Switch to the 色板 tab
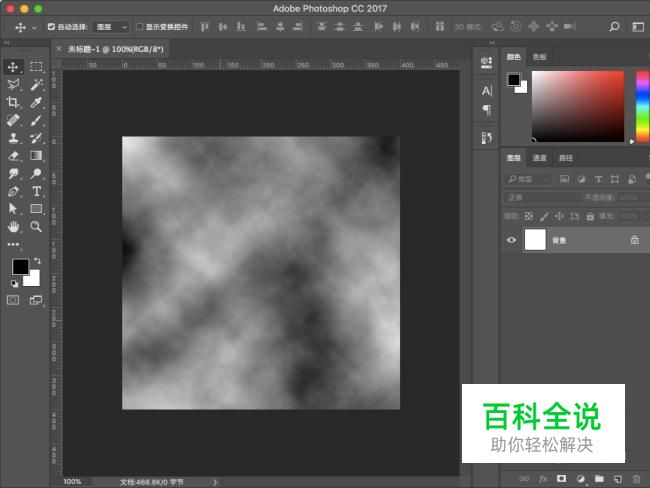 (x=539, y=57)
